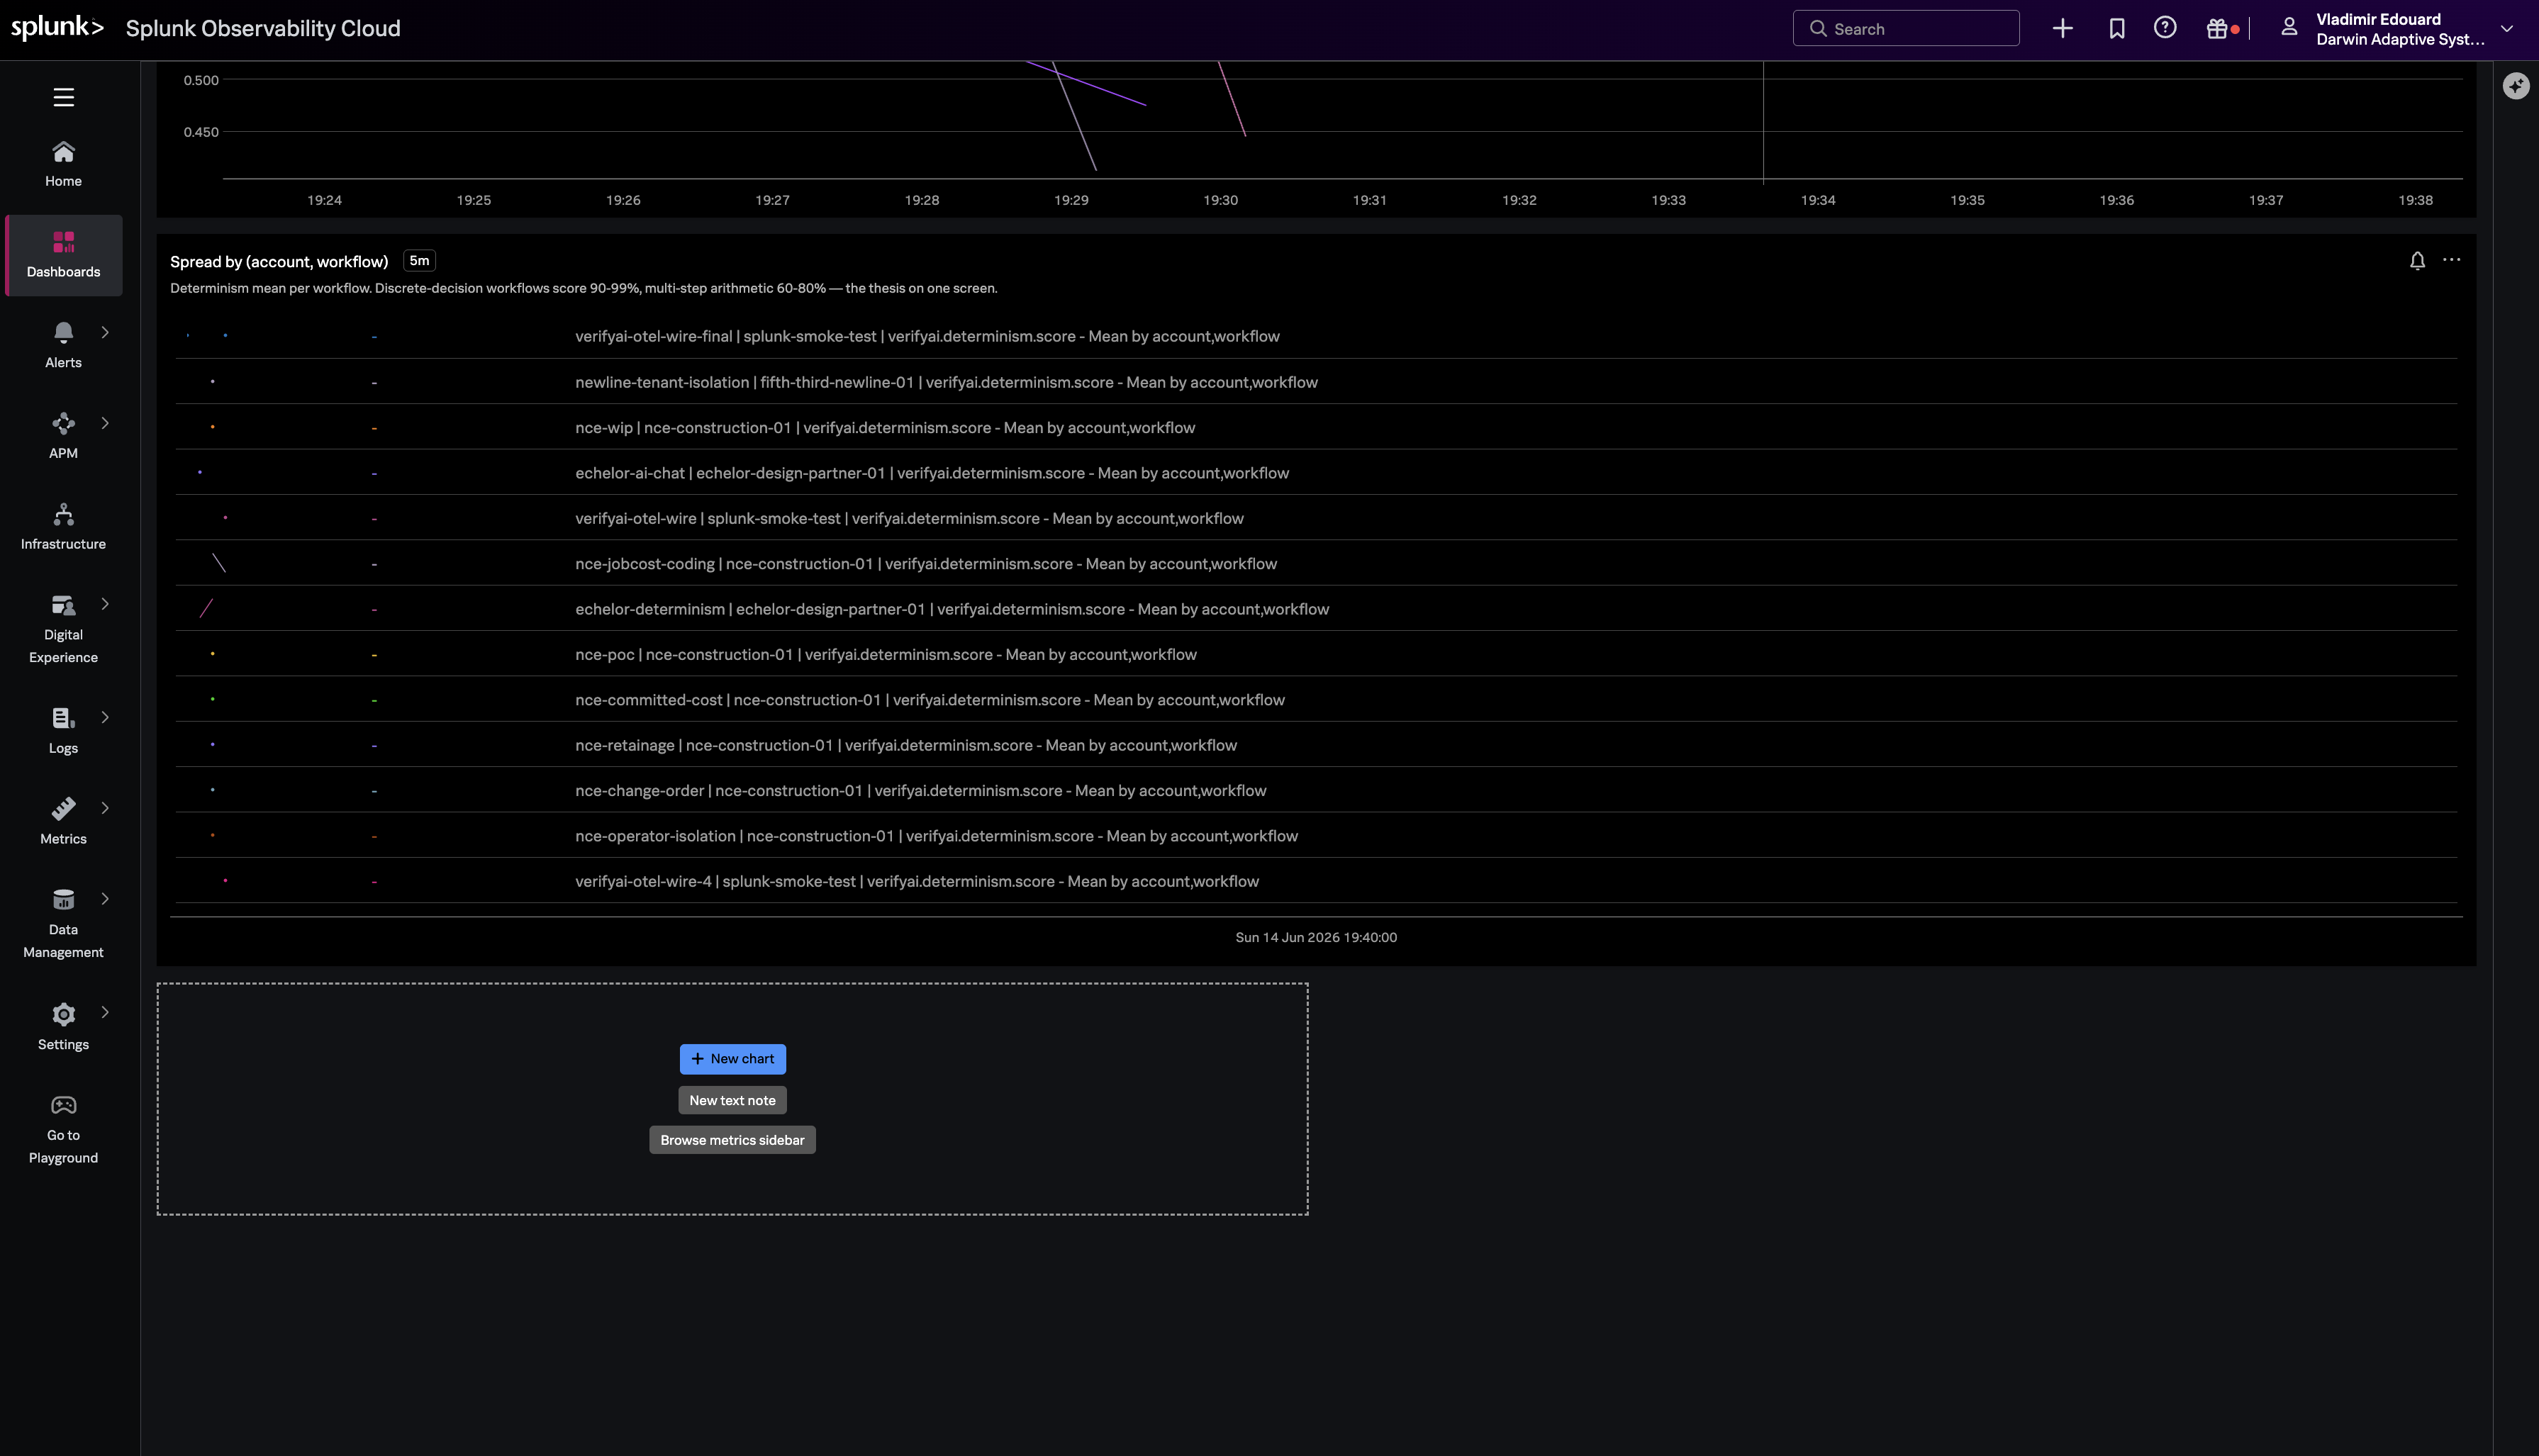Click the New text note button
The width and height of the screenshot is (2539, 1456).
point(732,1100)
